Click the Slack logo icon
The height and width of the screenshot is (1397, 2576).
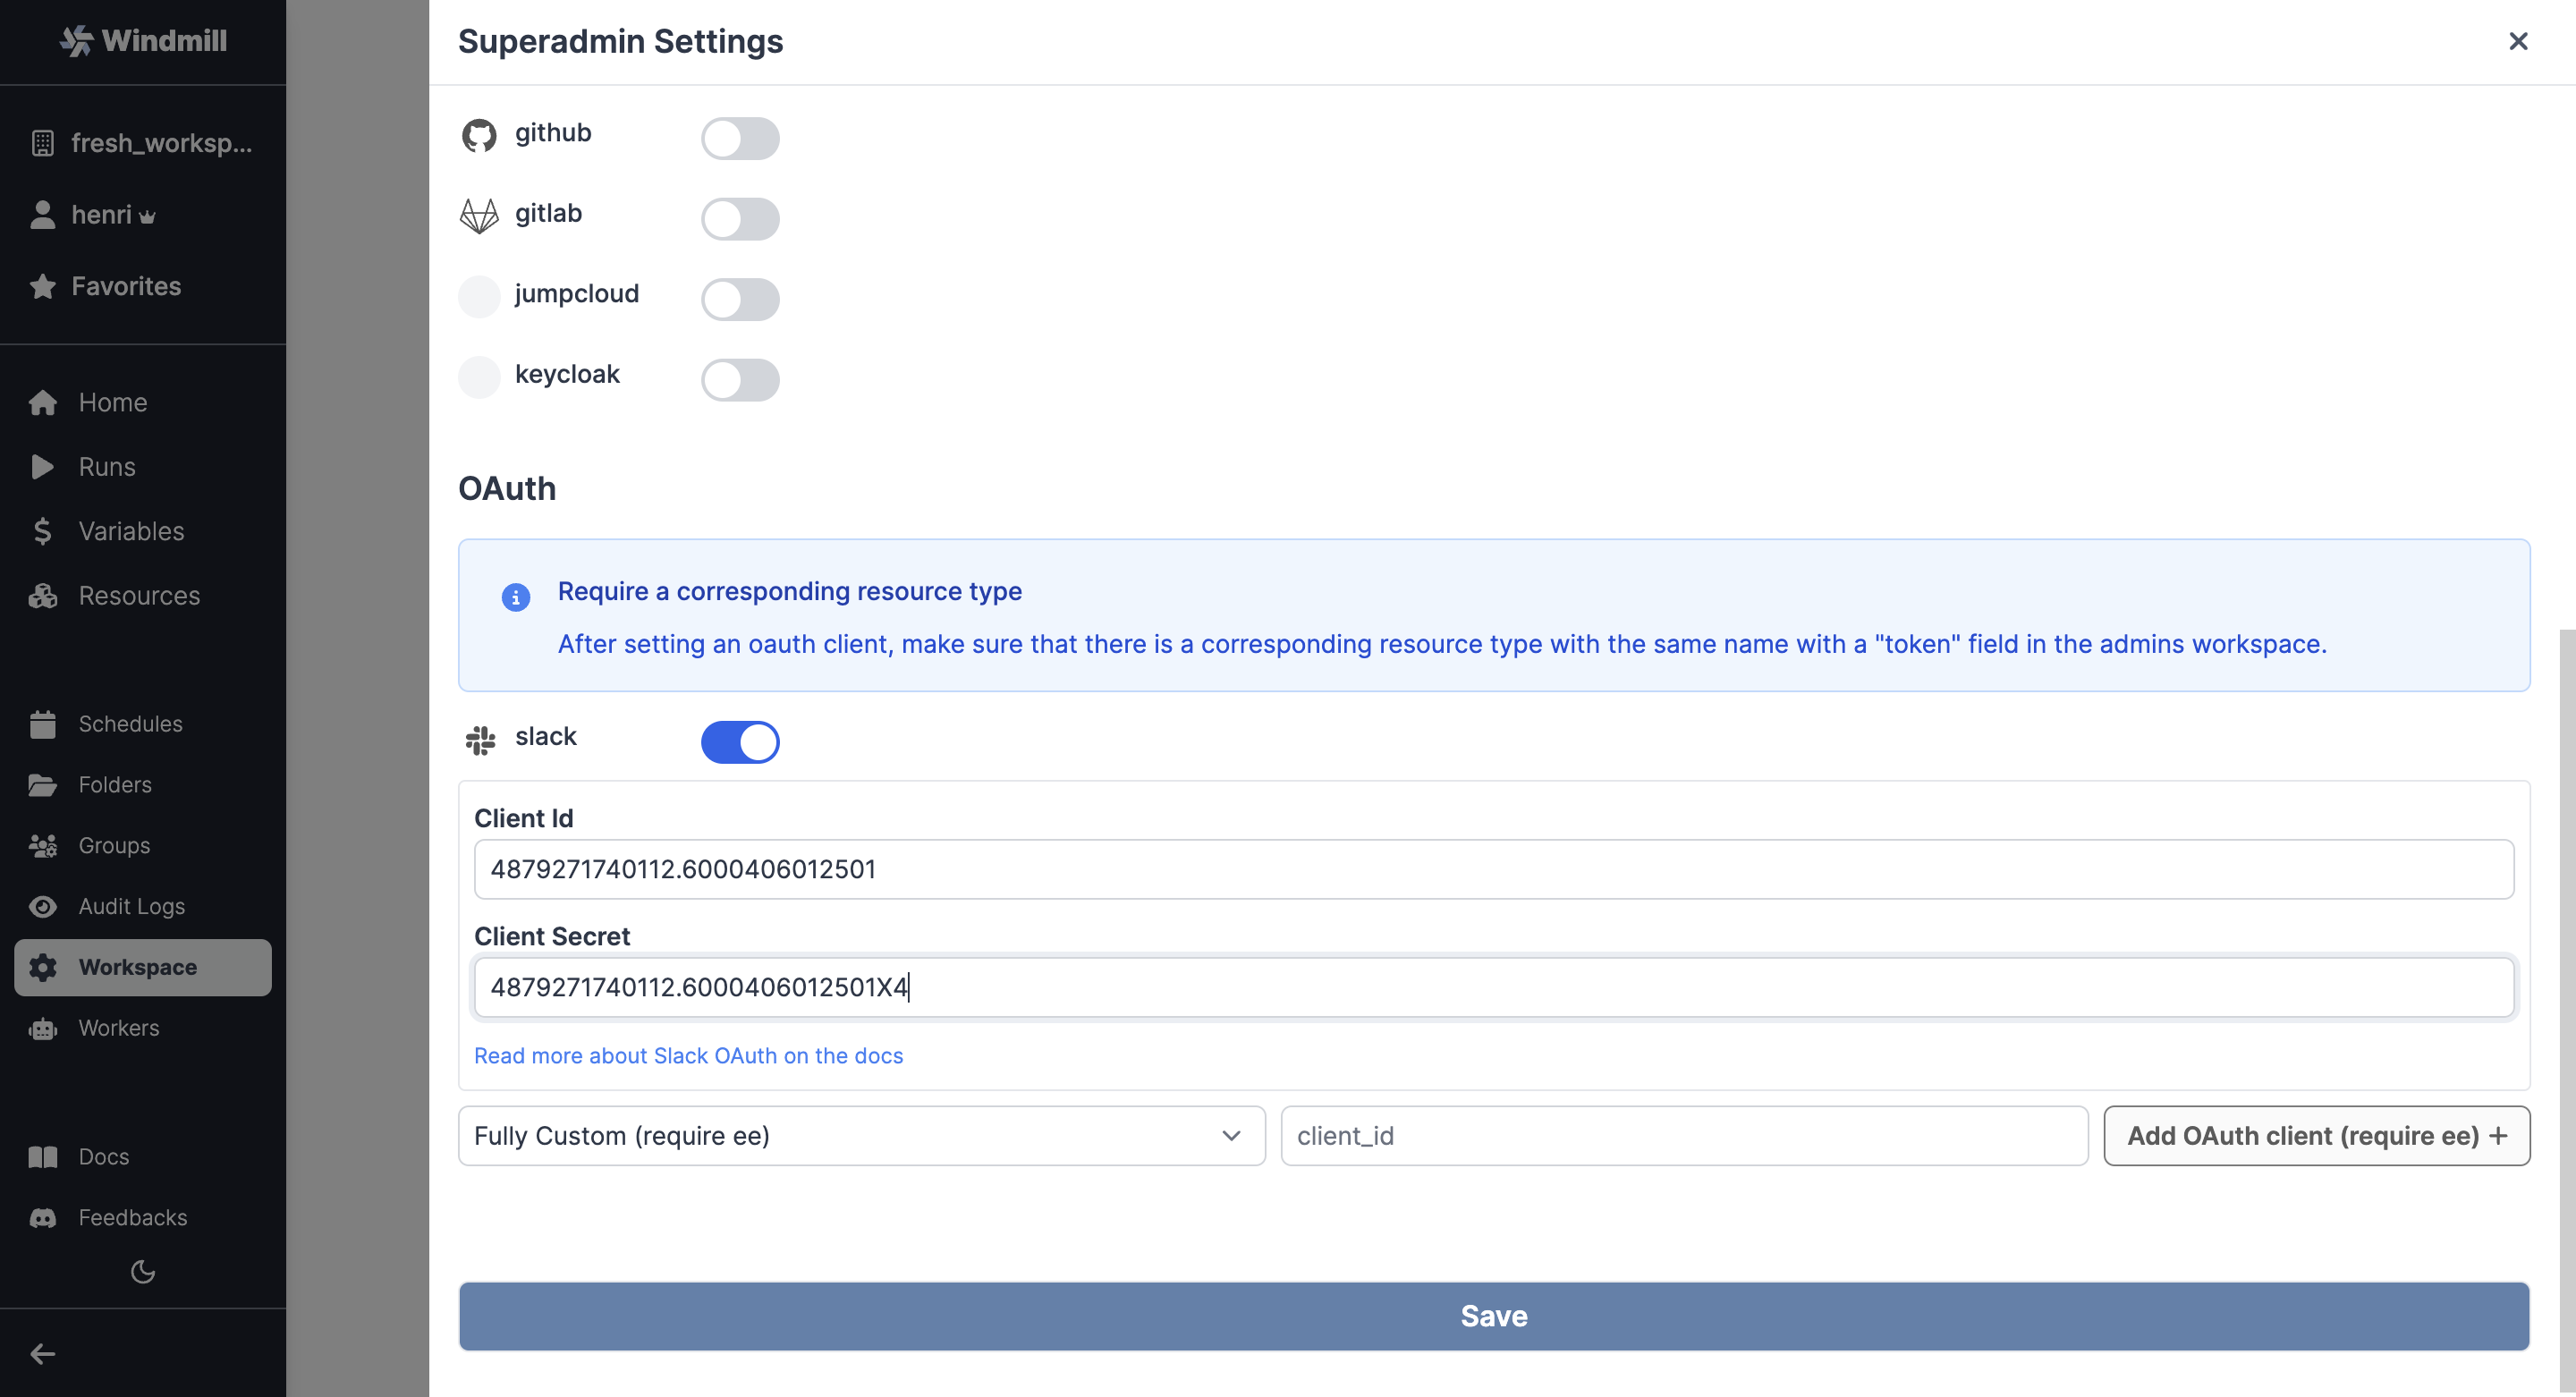pyautogui.click(x=481, y=743)
